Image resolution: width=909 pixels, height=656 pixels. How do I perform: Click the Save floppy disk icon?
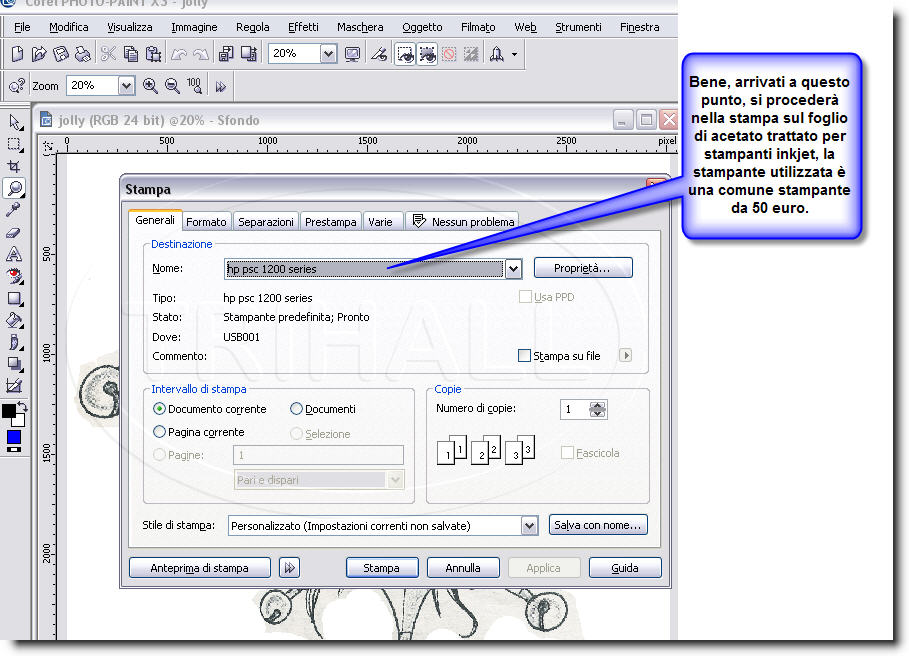61,54
